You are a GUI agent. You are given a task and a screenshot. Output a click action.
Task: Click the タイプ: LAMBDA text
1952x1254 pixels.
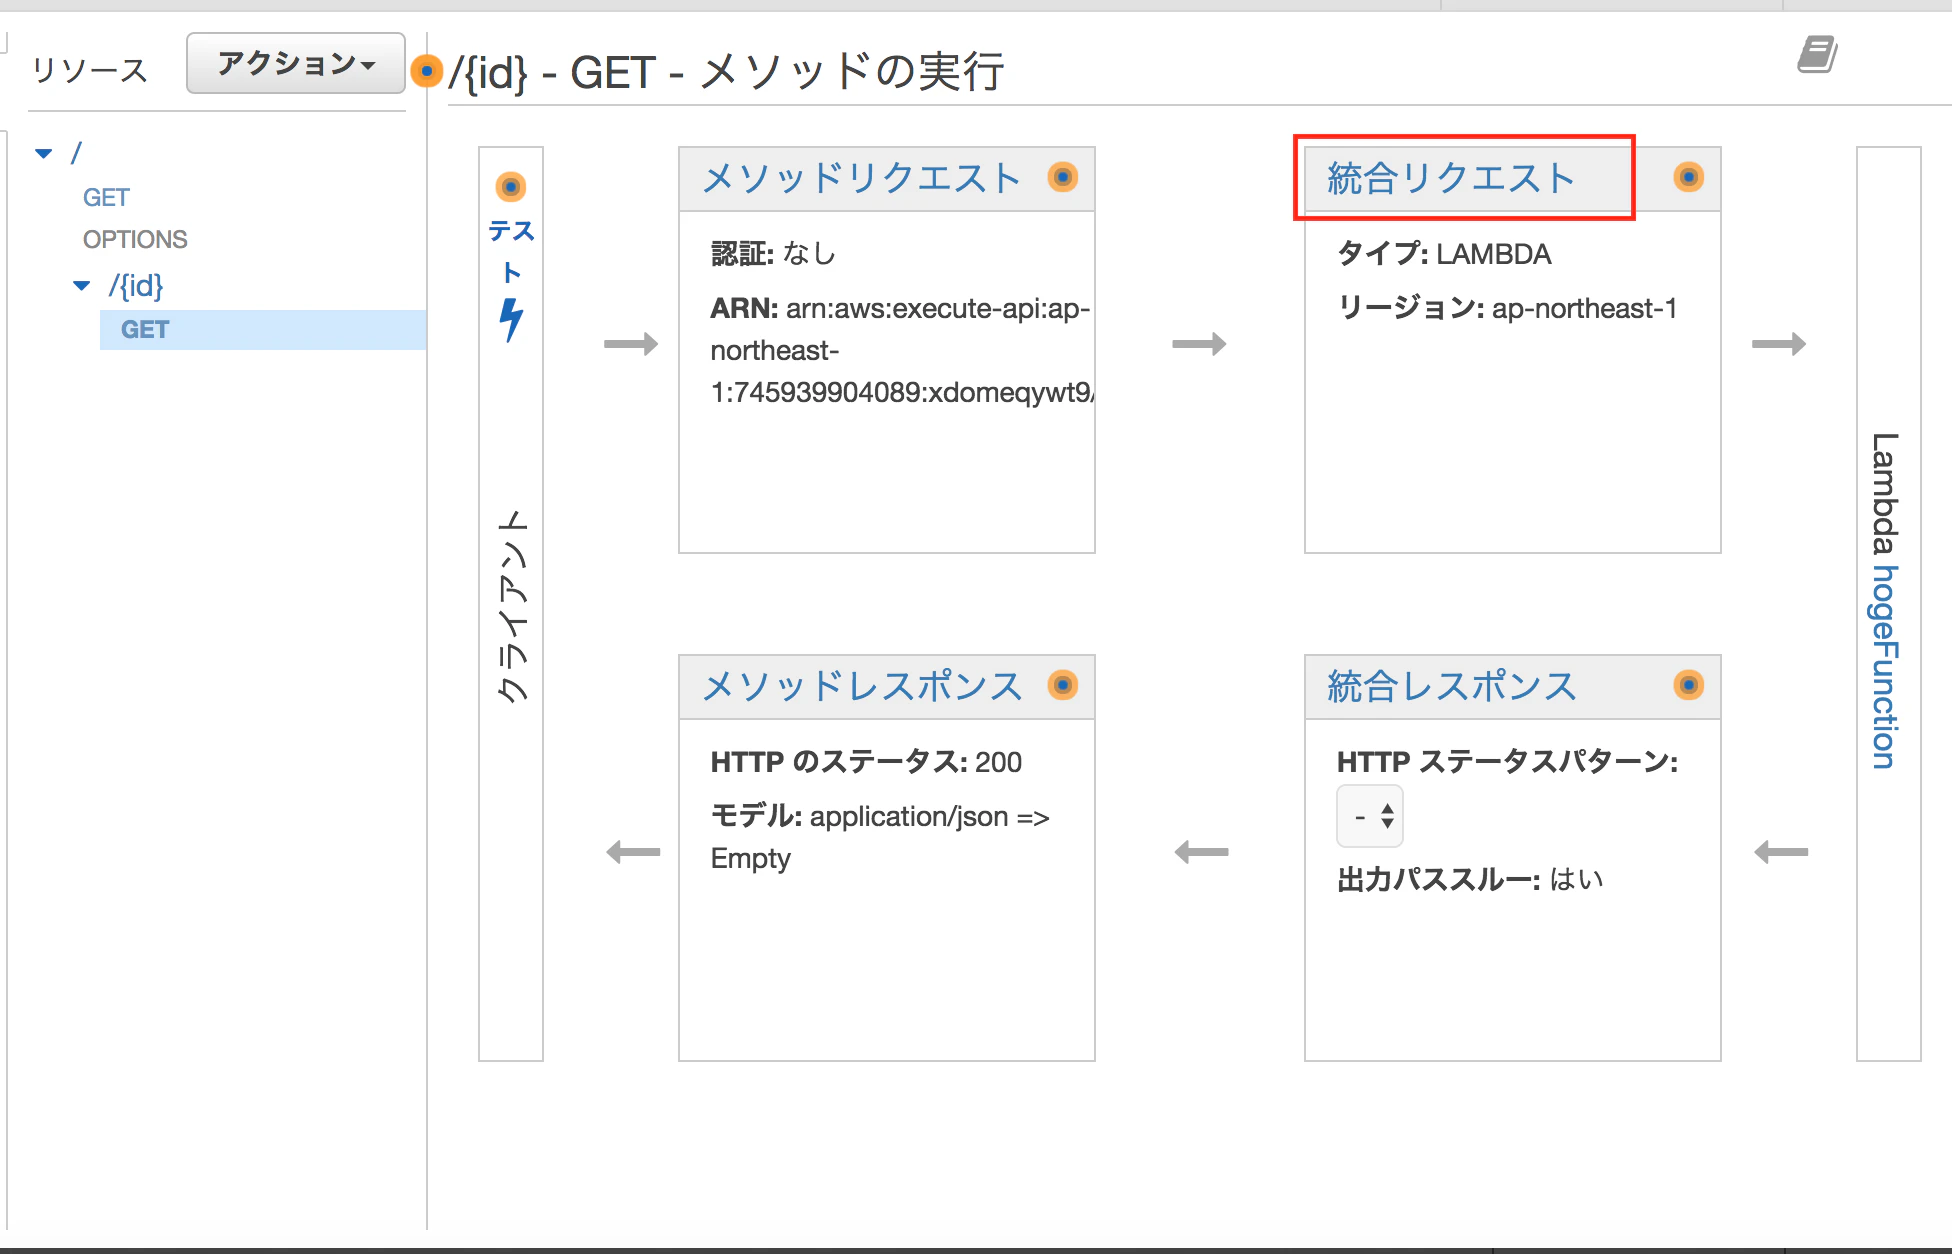(1444, 254)
